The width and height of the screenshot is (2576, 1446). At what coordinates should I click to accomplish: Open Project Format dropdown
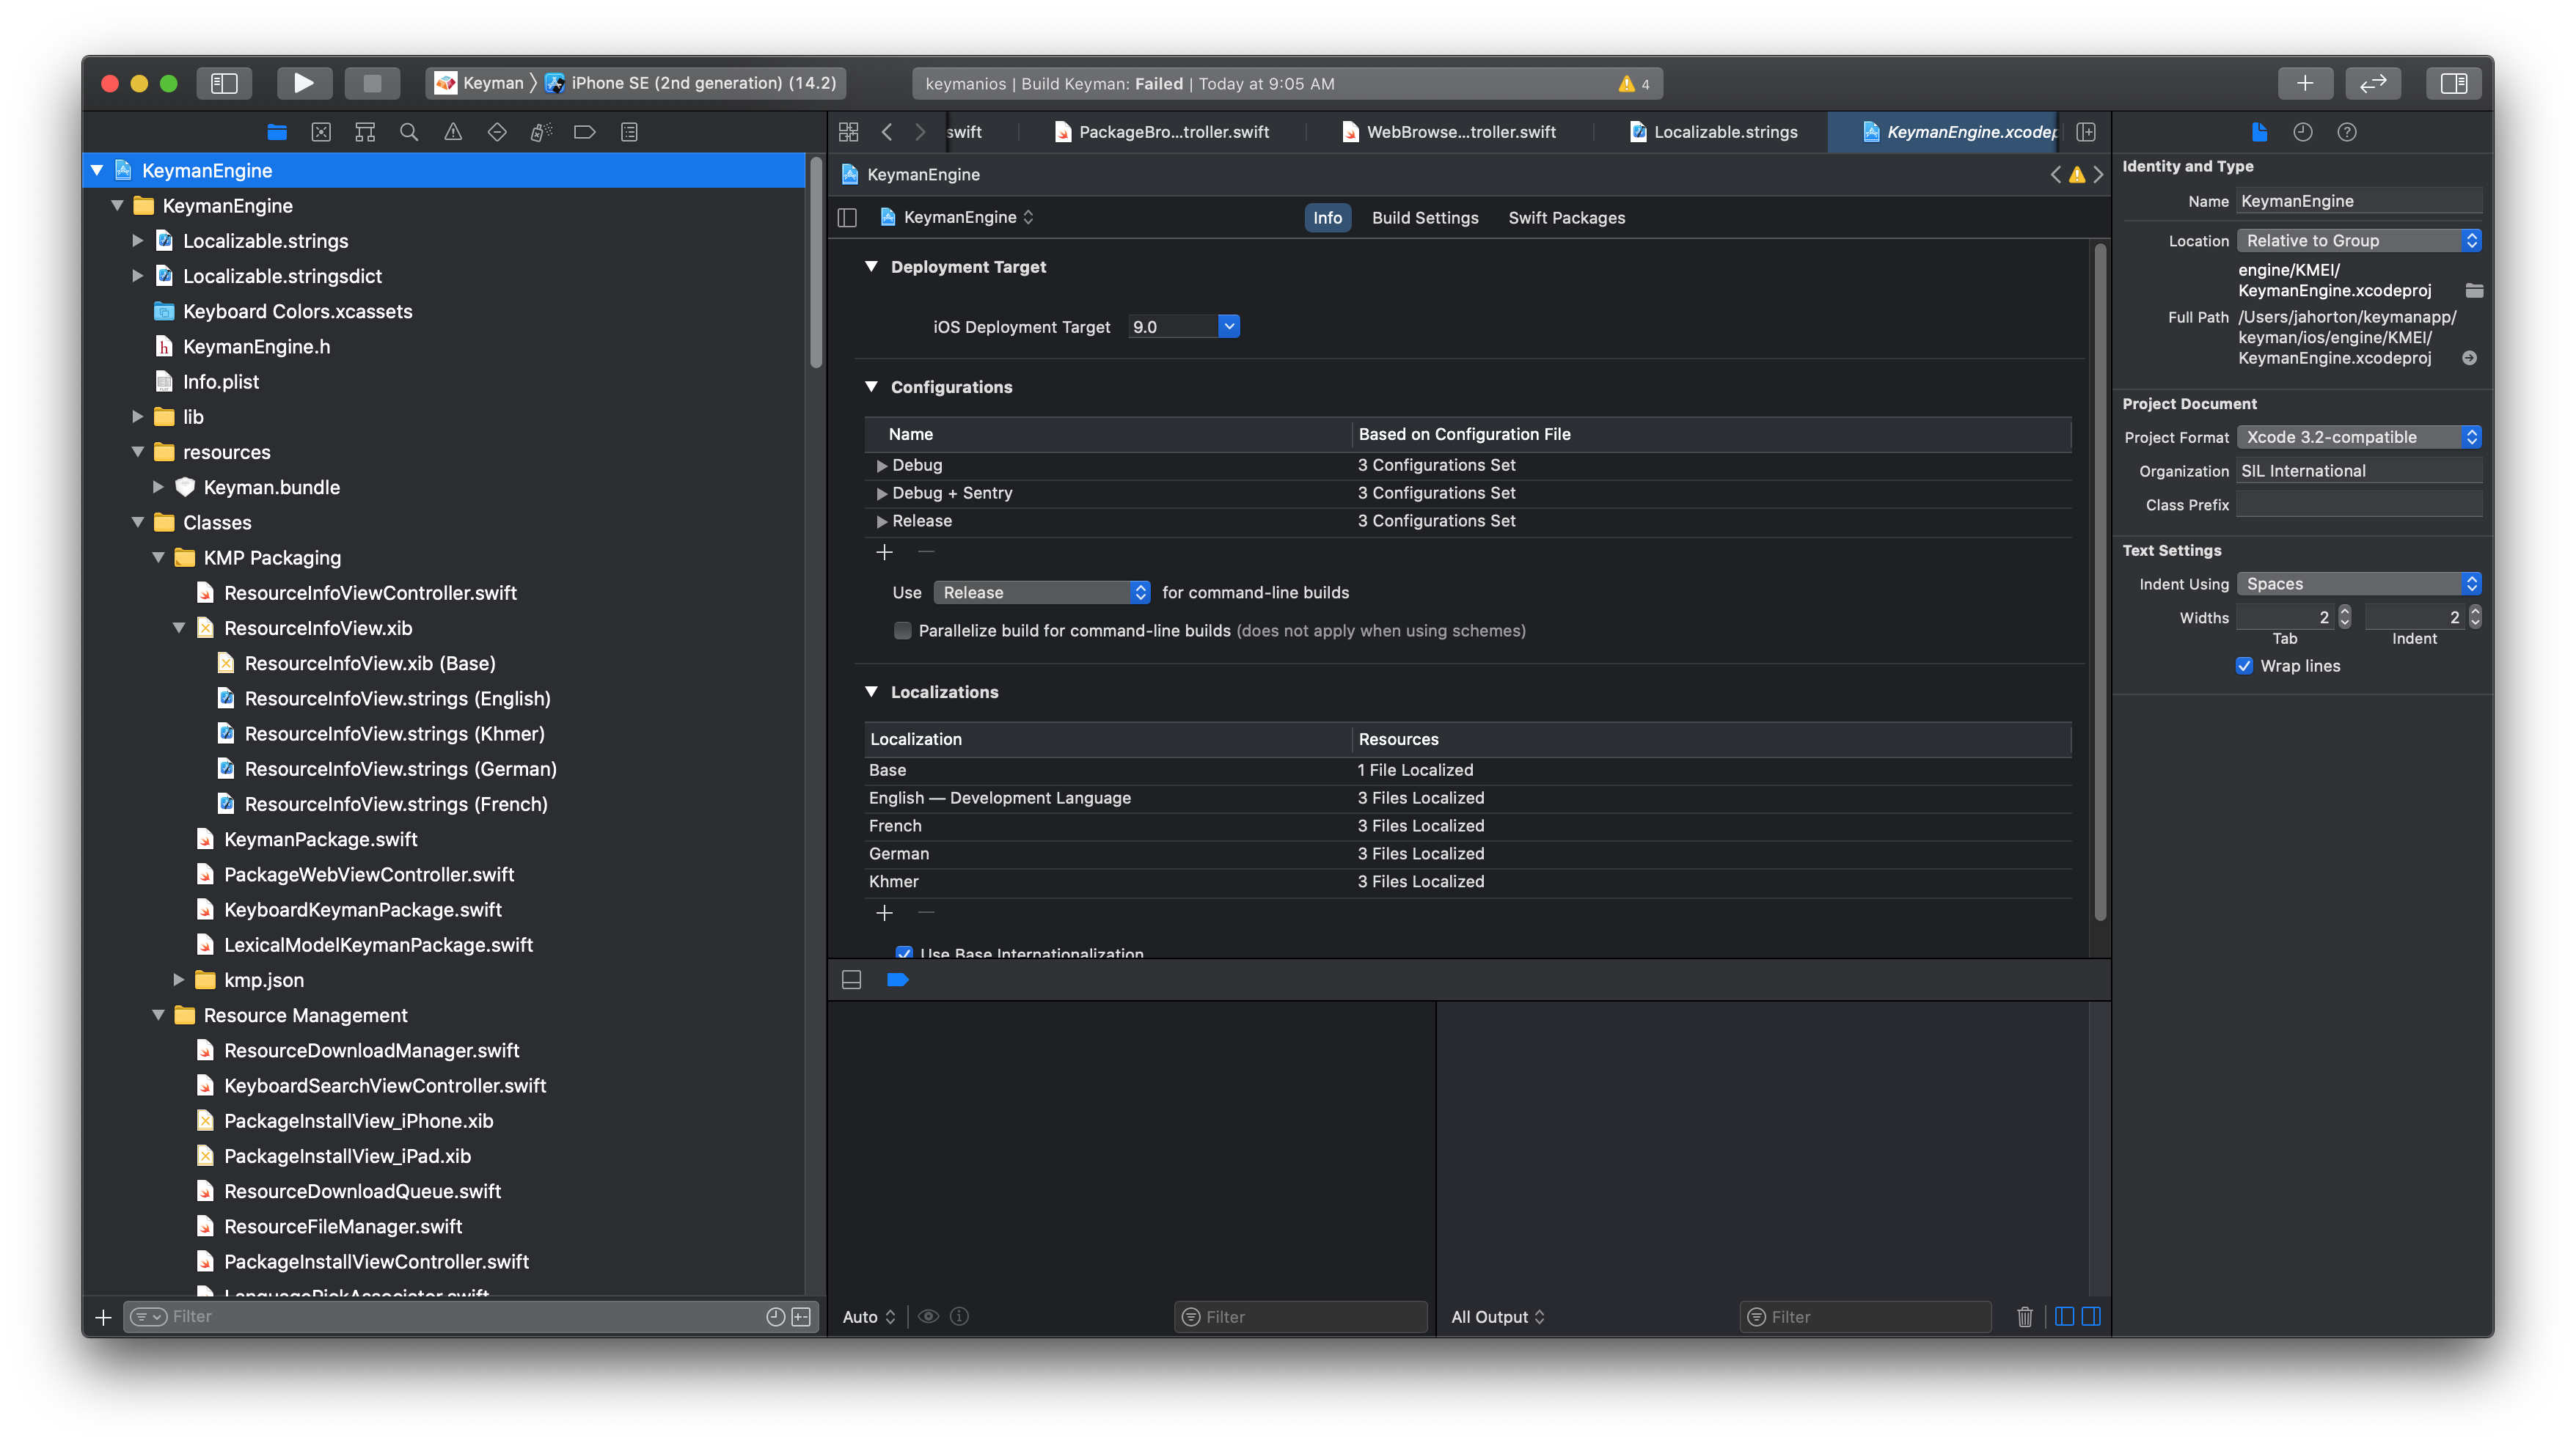pyautogui.click(x=2359, y=437)
